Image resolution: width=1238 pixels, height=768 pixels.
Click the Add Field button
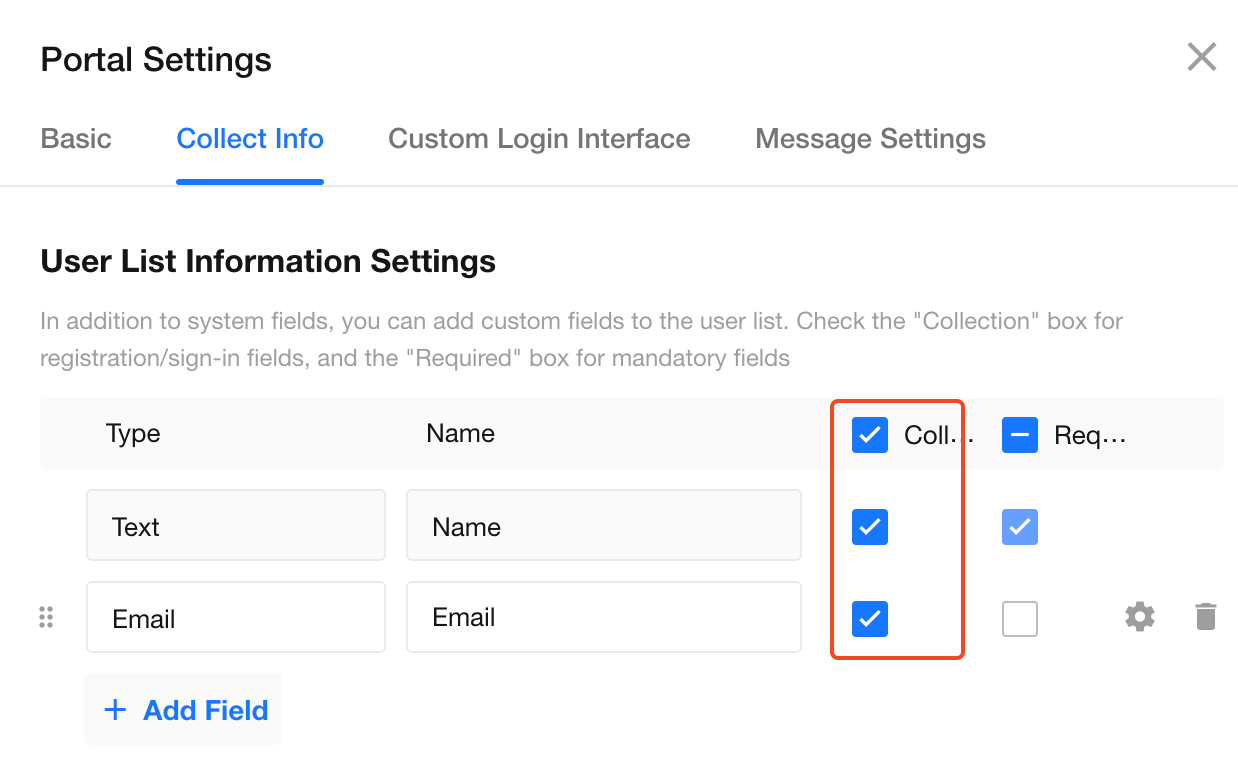(183, 710)
